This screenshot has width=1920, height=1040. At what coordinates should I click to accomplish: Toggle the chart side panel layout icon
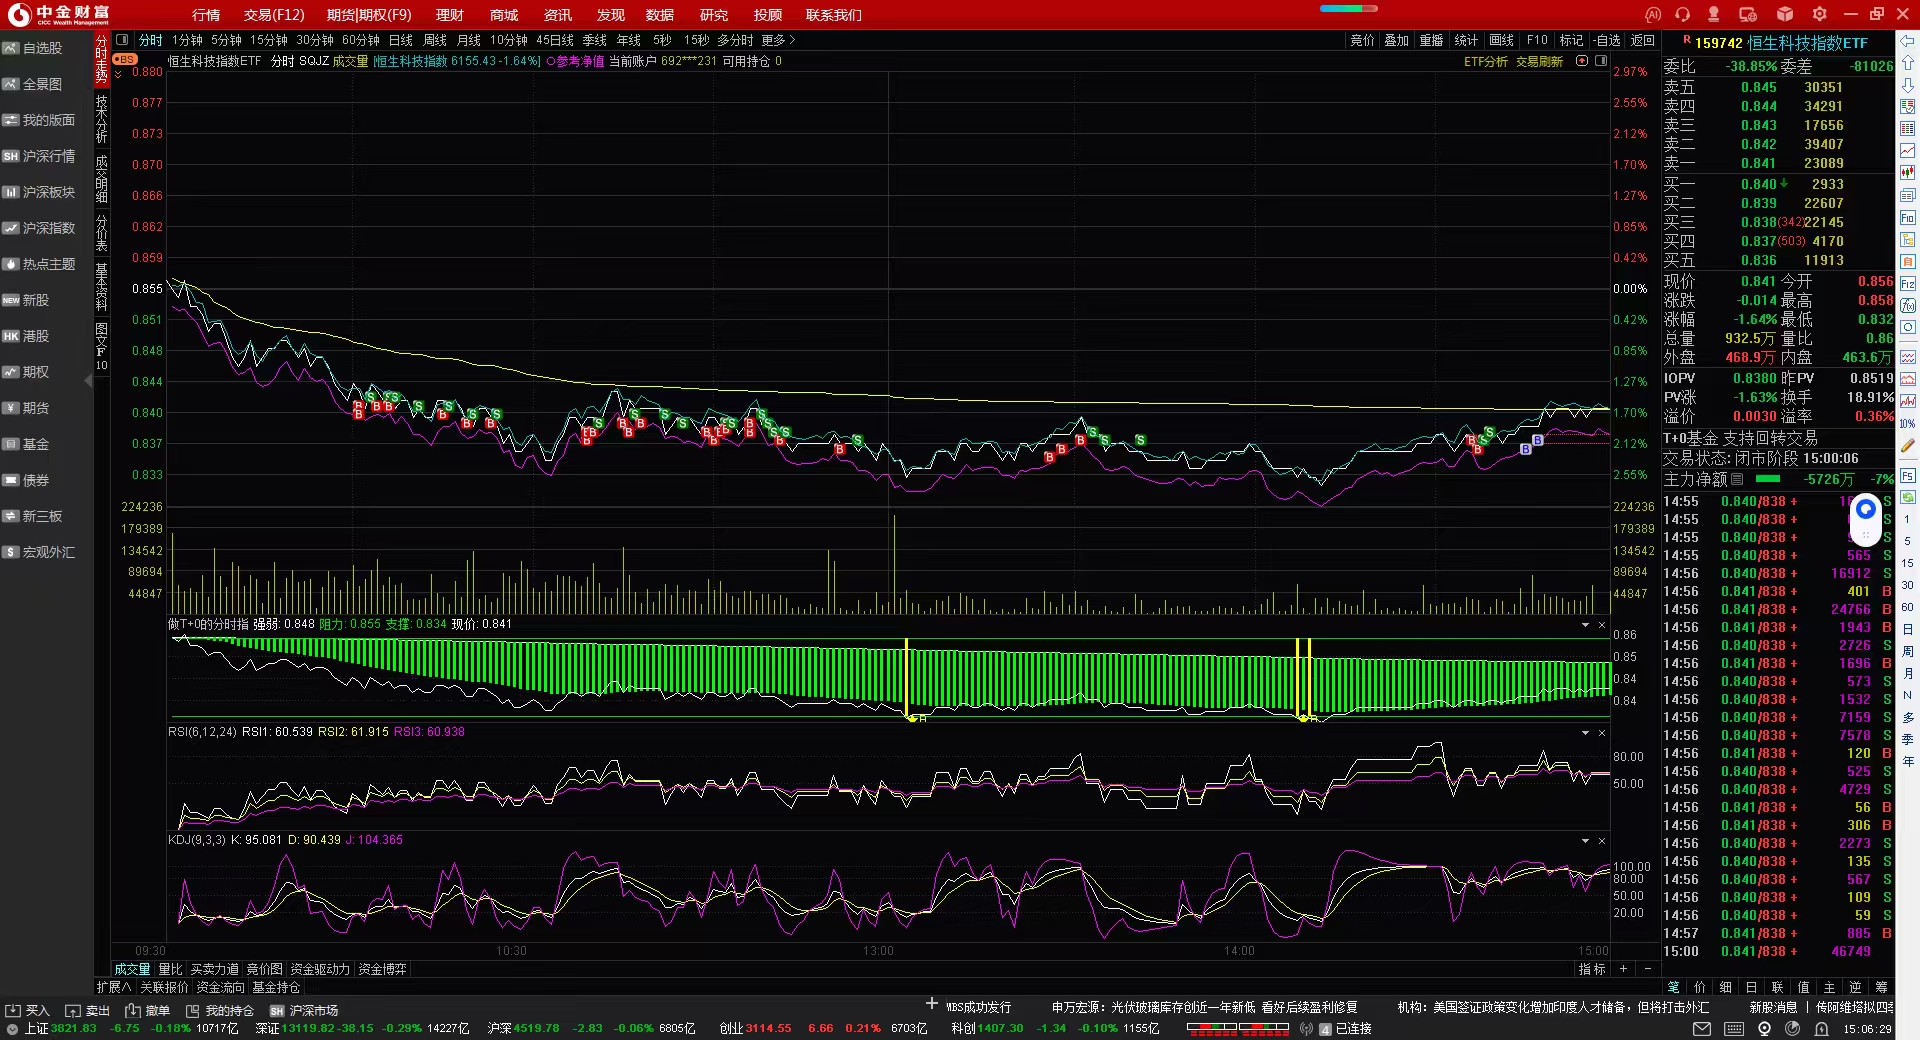click(x=1601, y=61)
